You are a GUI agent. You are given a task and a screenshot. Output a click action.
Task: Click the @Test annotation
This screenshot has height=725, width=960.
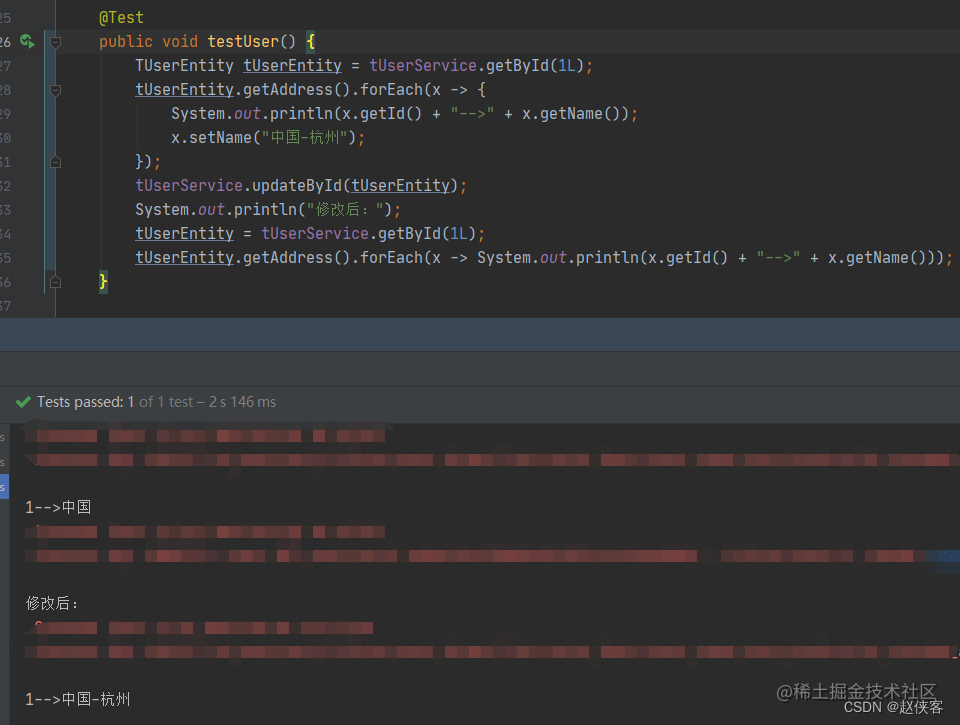[x=121, y=17]
